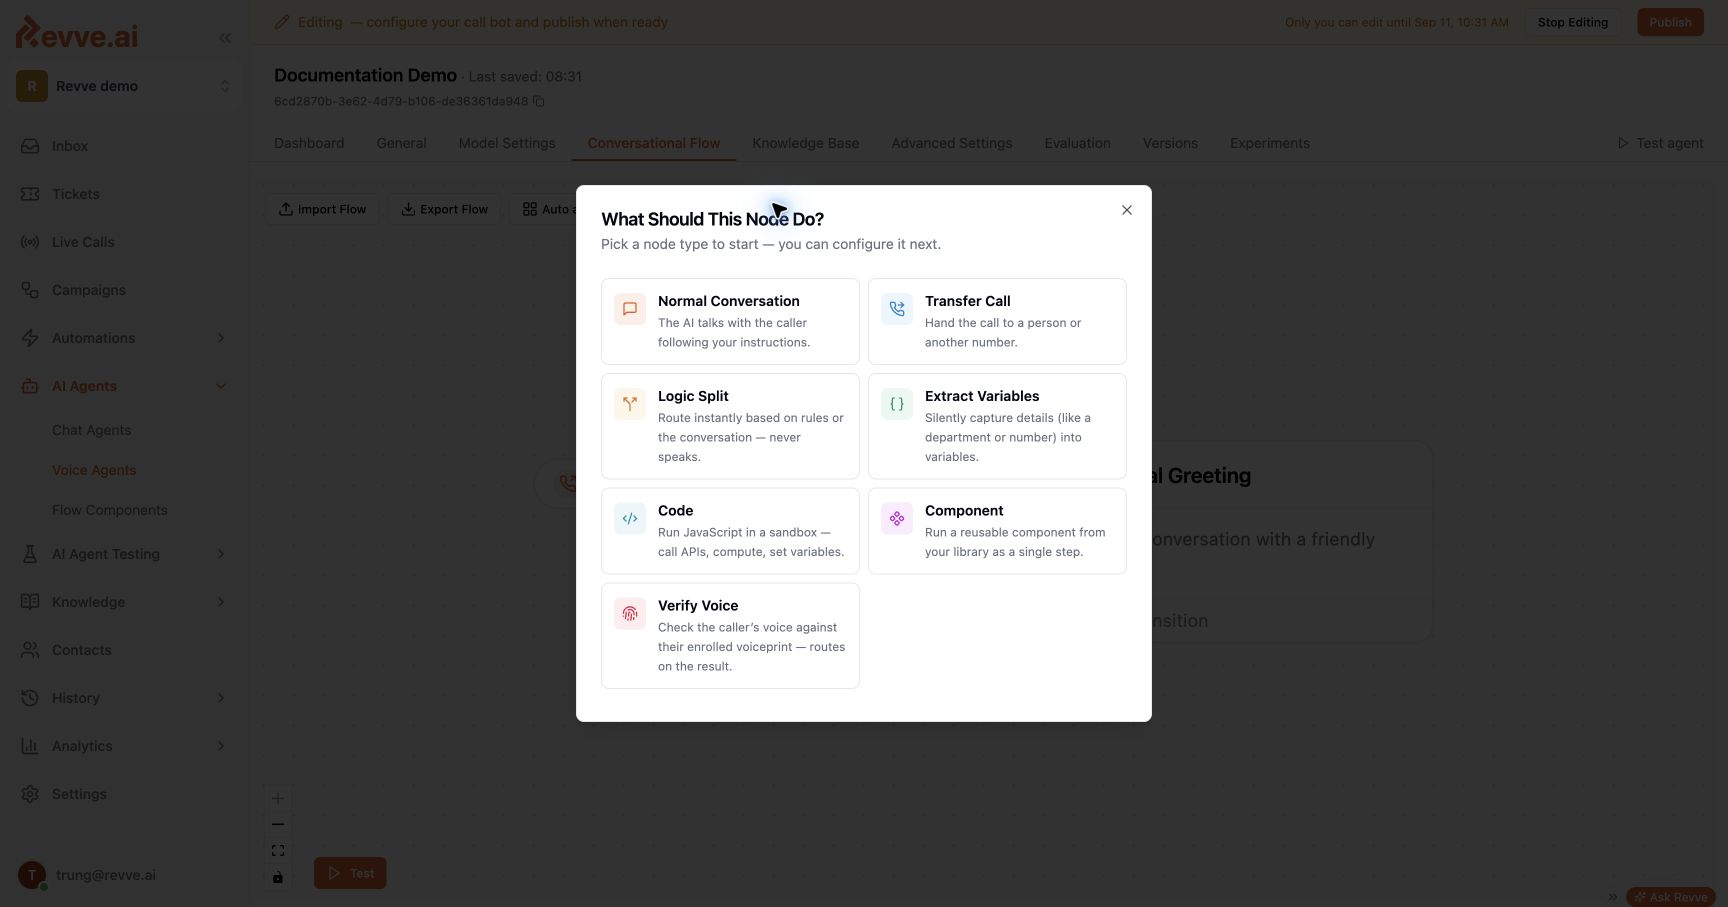Choose the Extract Variables braces icon
1728x907 pixels.
pos(897,404)
